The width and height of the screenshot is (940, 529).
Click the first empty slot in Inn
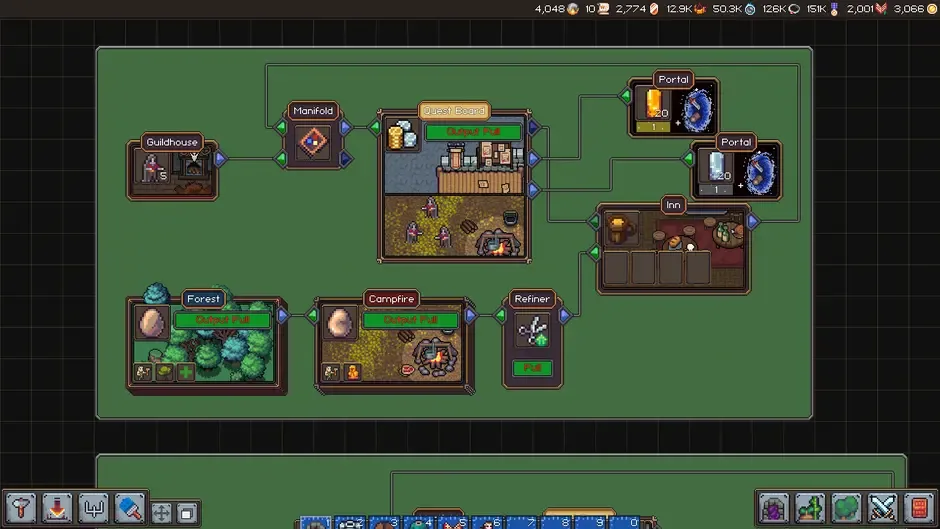tap(616, 267)
